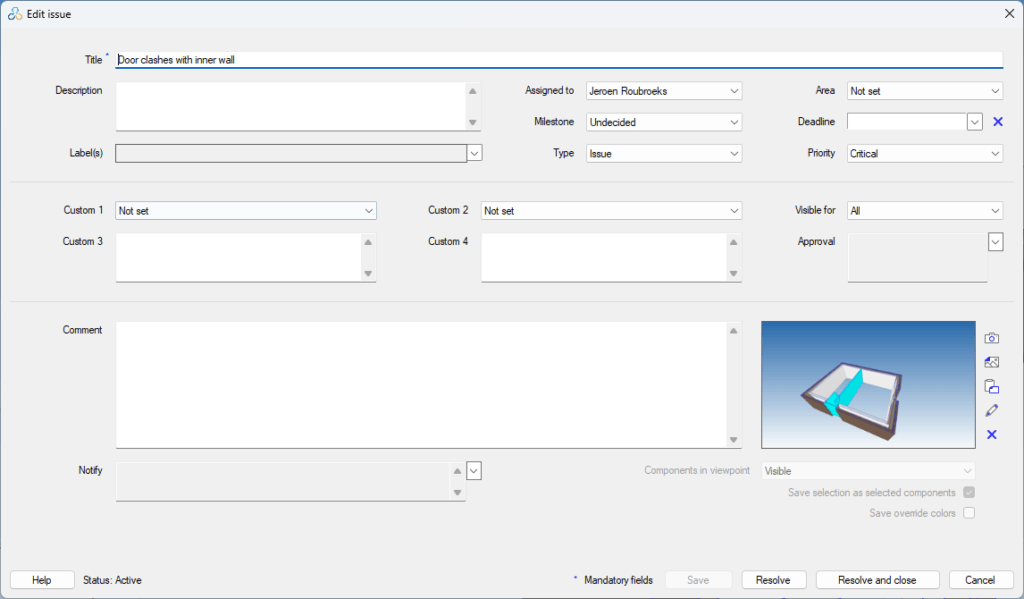
Task: Click the Save button
Action: 698,580
